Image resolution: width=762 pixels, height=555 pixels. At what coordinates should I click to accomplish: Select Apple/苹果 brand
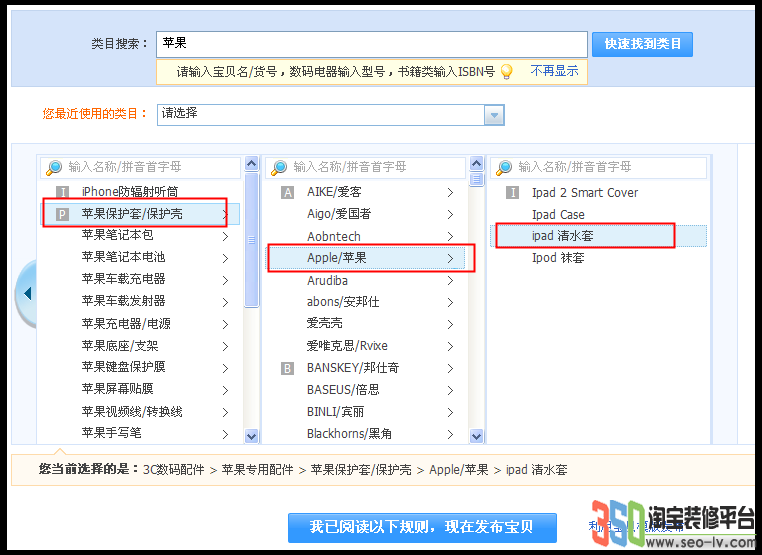pyautogui.click(x=365, y=258)
